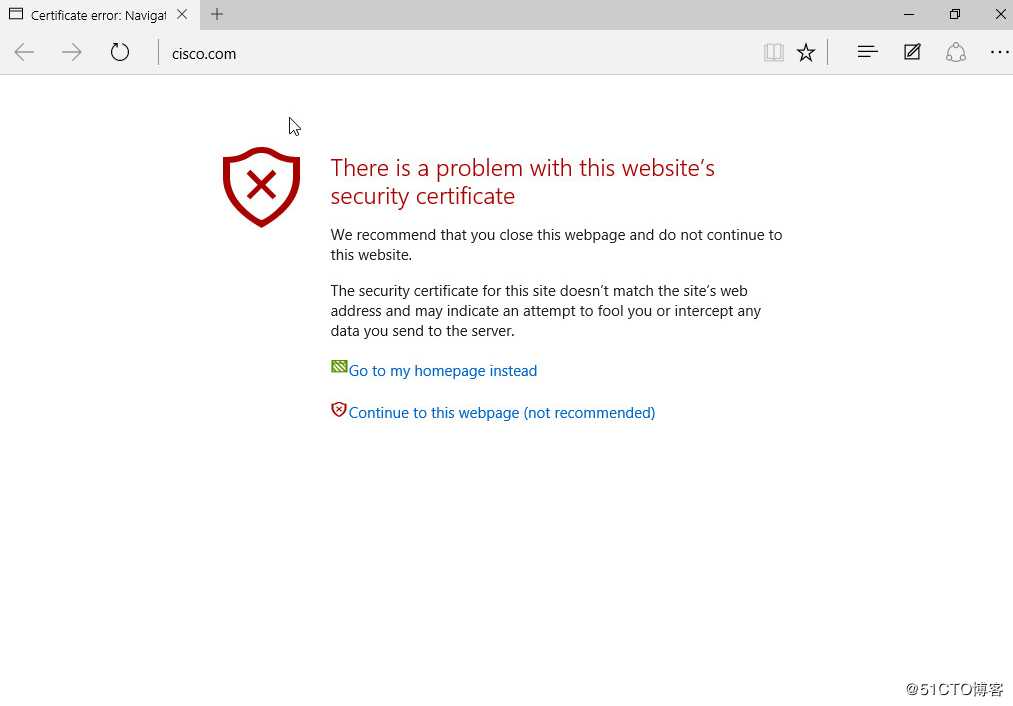Close the Certificate error tab
This screenshot has width=1013, height=706.
pyautogui.click(x=182, y=15)
